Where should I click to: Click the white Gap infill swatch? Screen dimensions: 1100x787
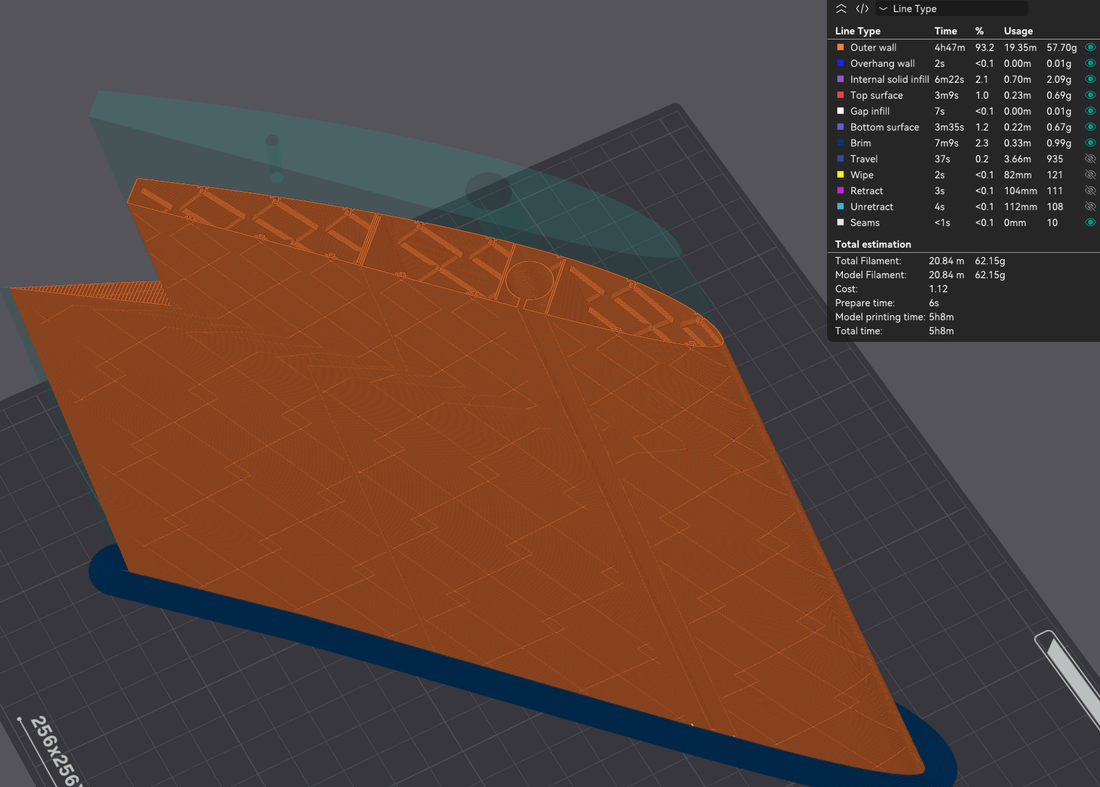[x=840, y=111]
